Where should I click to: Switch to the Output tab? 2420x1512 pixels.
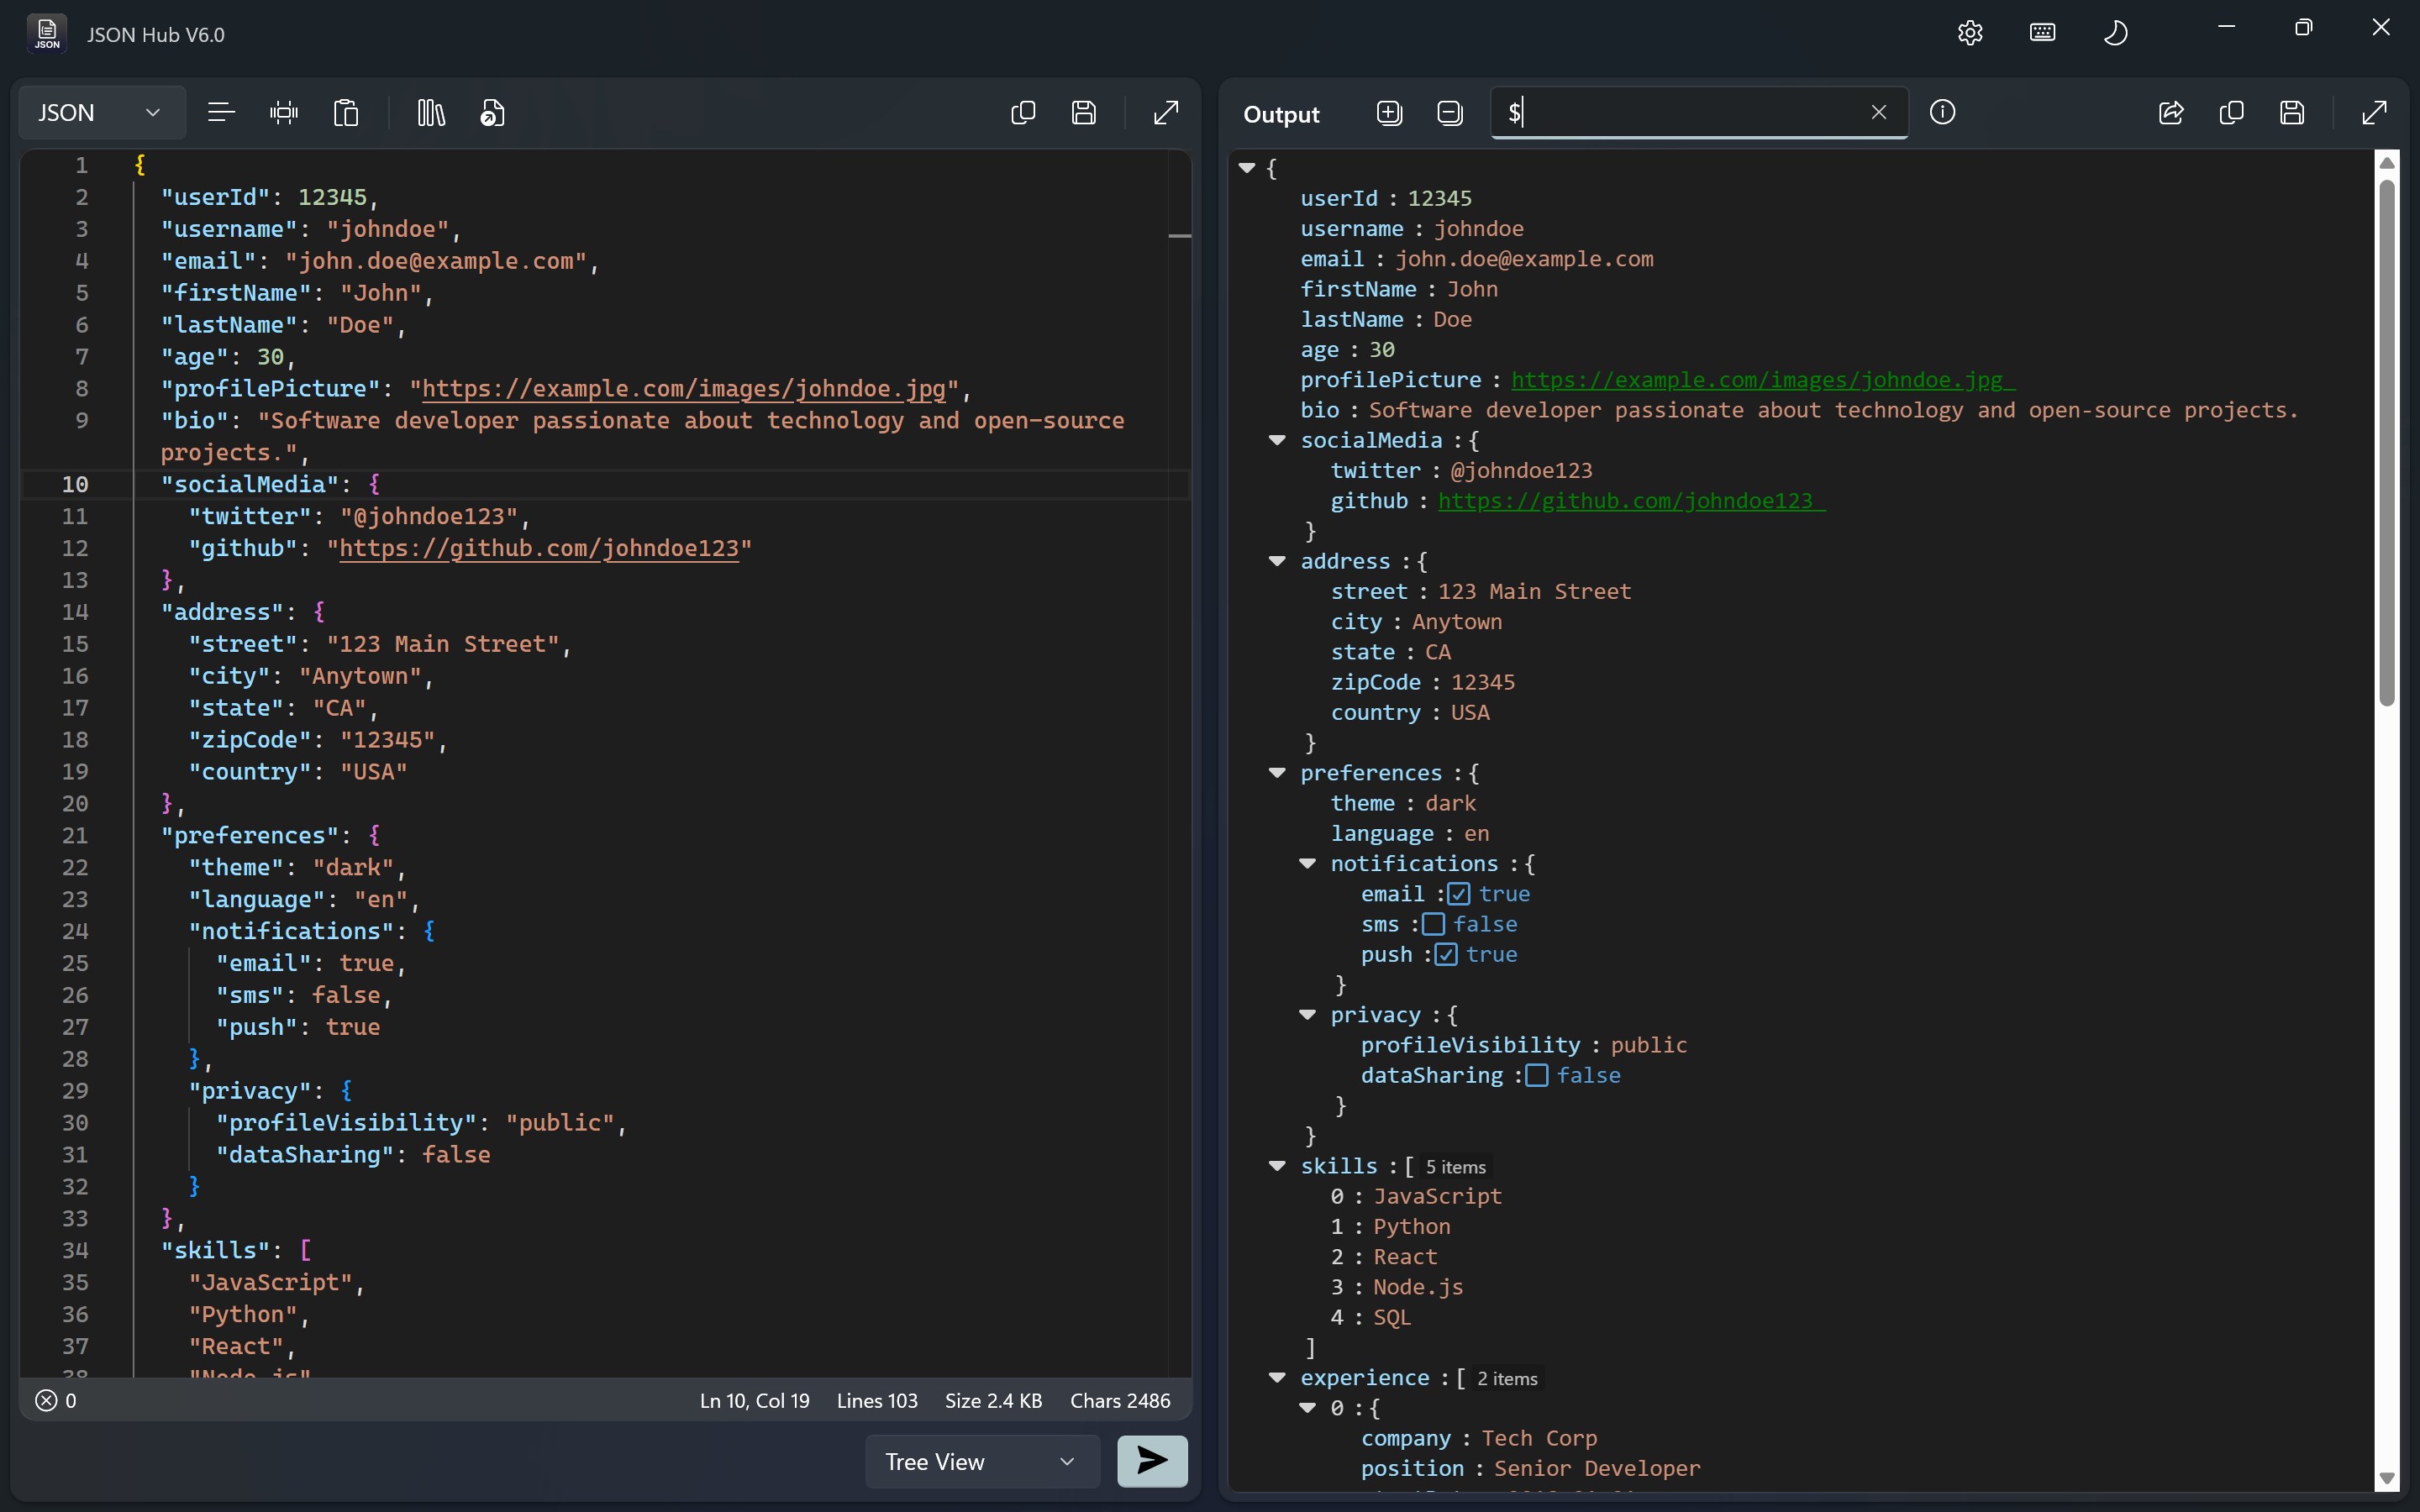[1281, 113]
